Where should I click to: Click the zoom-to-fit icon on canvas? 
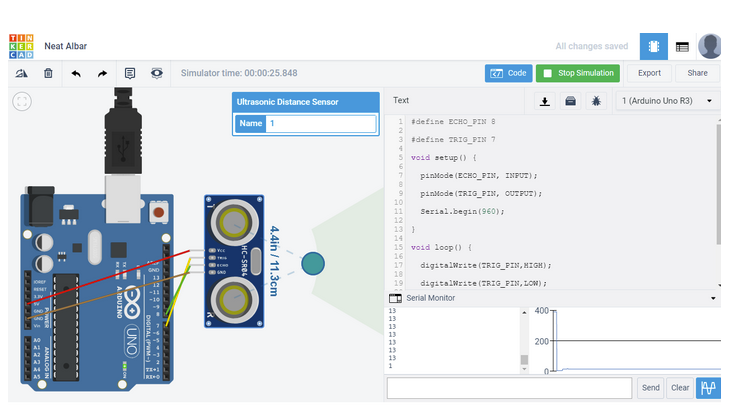[x=22, y=101]
